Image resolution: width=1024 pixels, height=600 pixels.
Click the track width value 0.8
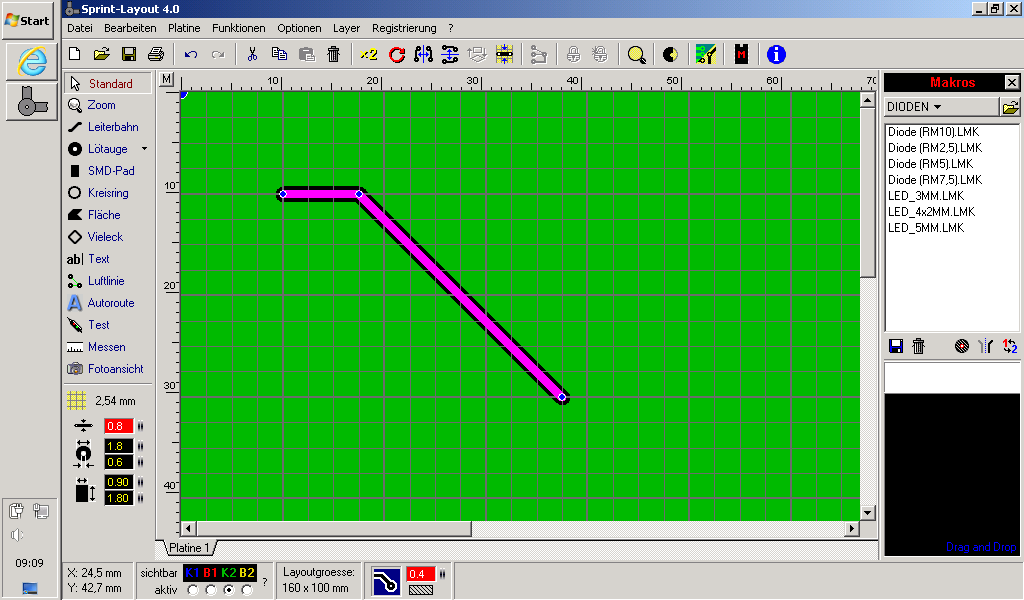click(x=118, y=426)
